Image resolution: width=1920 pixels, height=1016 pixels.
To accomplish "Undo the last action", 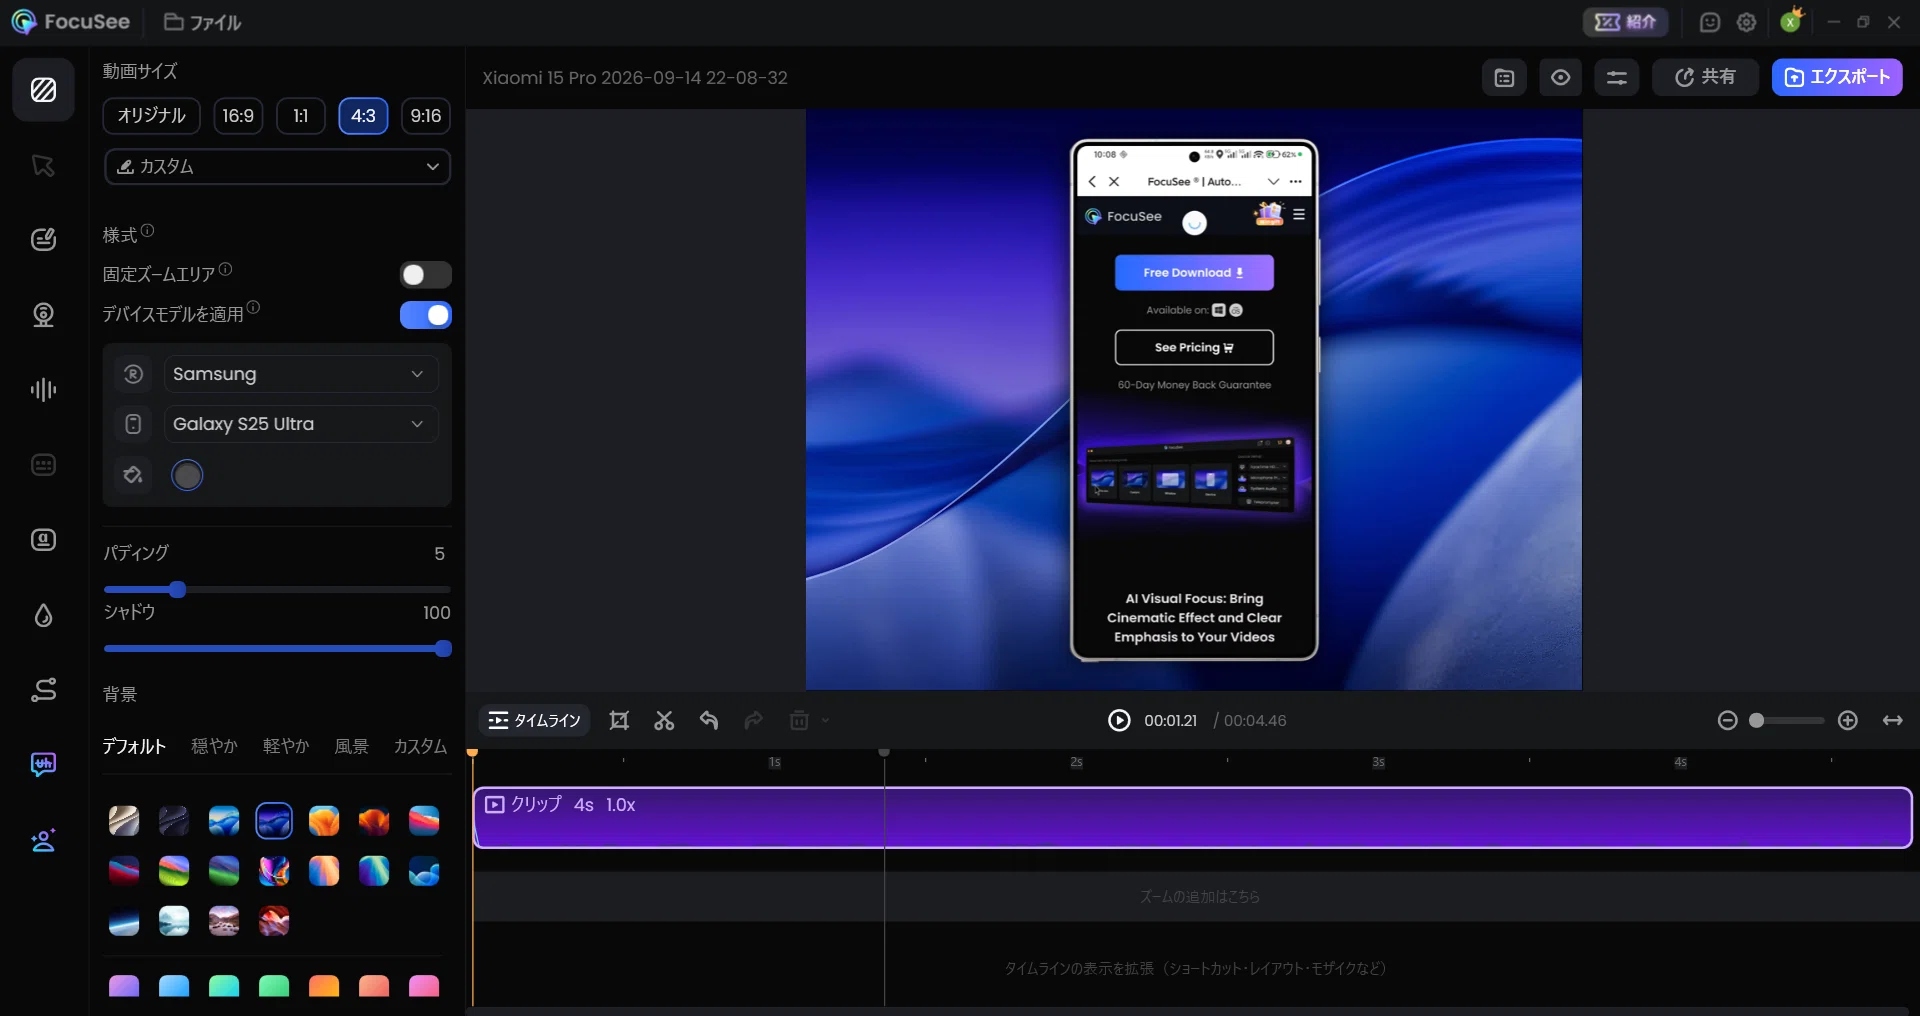I will coord(709,720).
